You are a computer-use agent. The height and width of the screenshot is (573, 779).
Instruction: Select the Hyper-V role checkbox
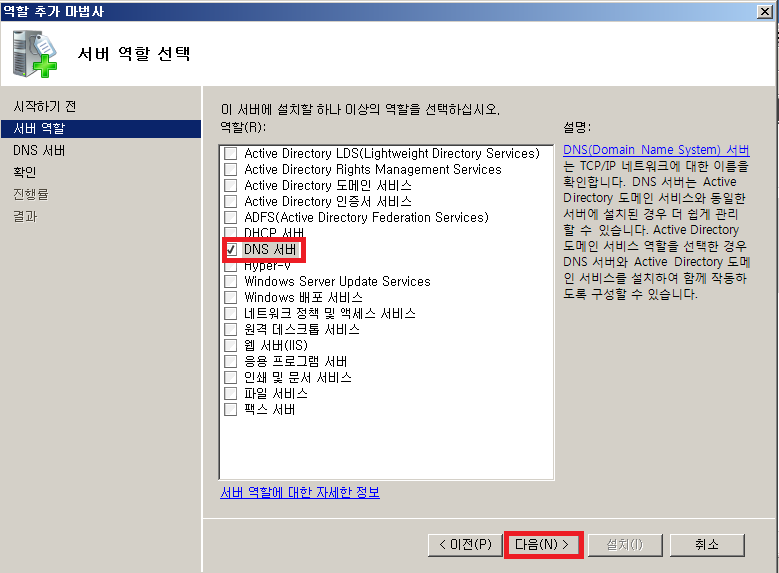tap(231, 266)
